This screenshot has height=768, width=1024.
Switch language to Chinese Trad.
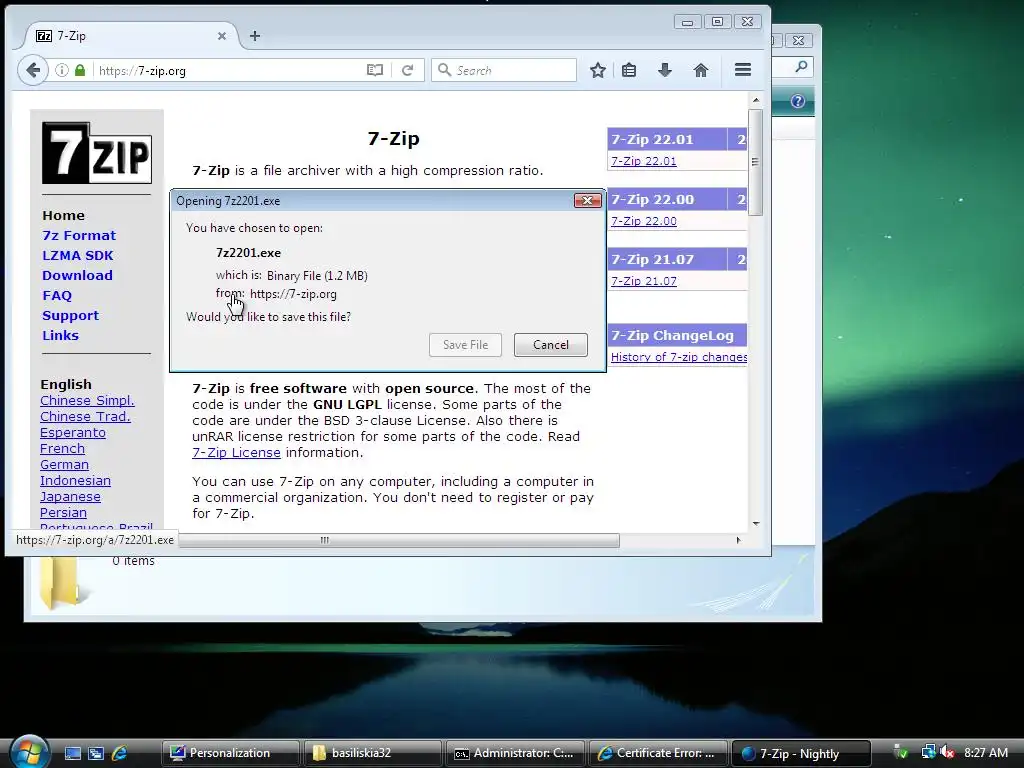click(85, 417)
